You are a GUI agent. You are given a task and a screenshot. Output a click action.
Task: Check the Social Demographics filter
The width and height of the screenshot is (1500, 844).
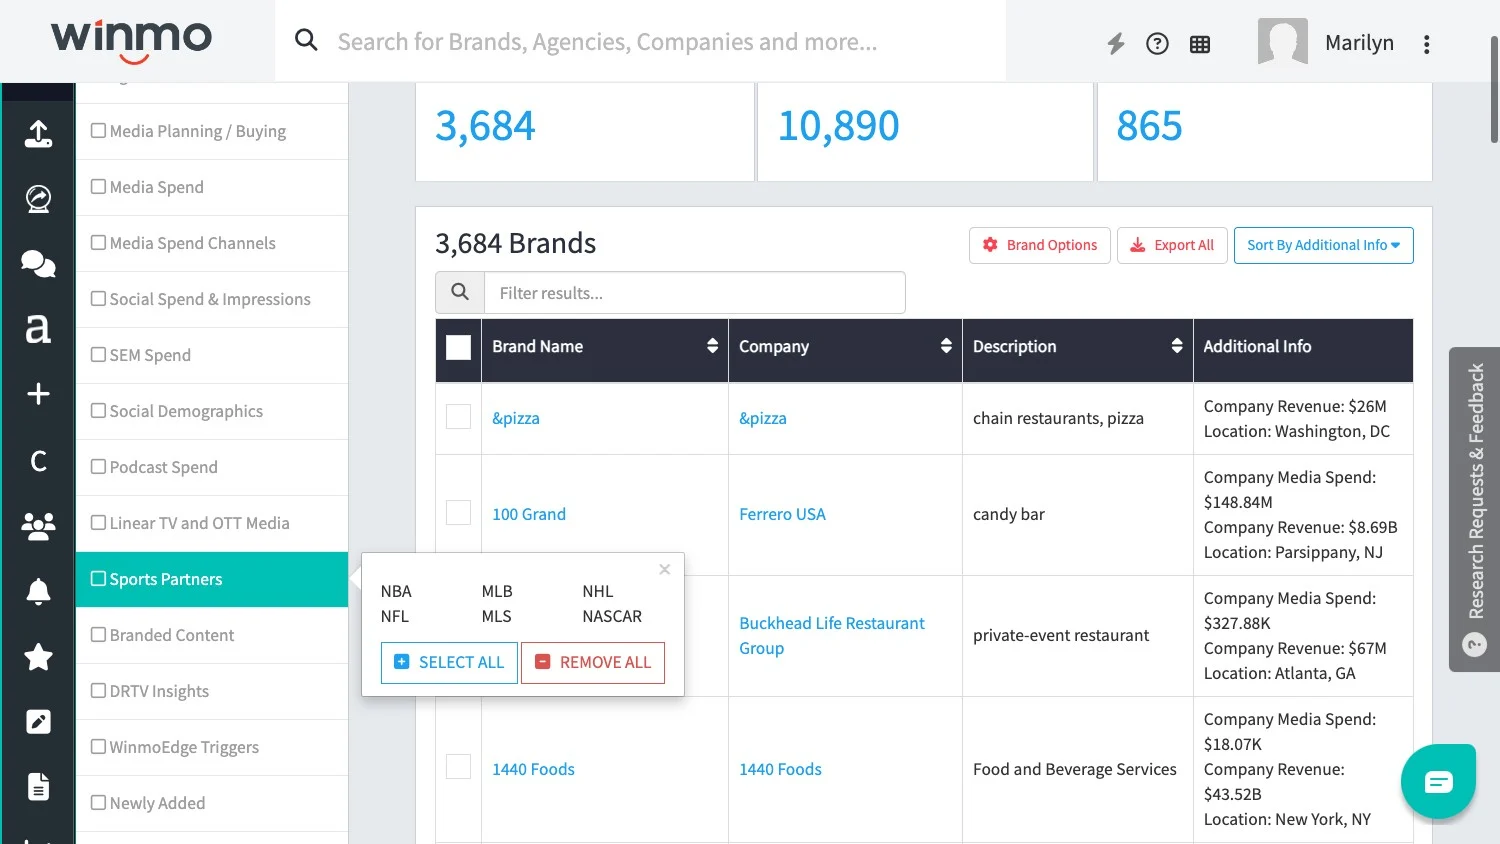pos(98,410)
